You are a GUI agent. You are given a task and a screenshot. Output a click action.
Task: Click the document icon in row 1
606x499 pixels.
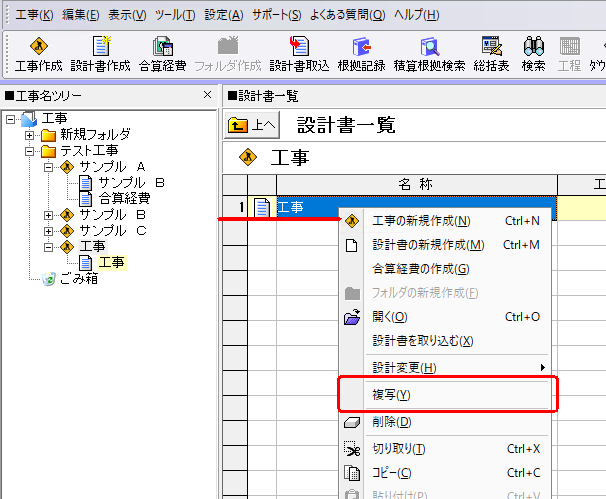(262, 207)
